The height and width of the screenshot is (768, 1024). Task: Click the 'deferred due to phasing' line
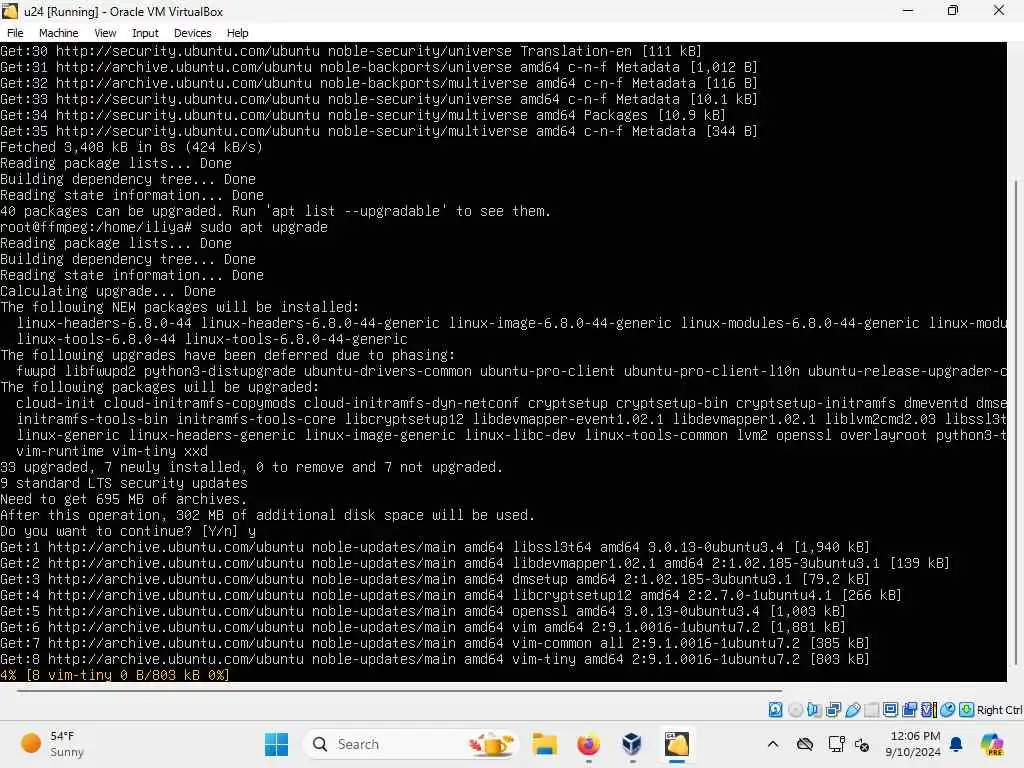(228, 355)
